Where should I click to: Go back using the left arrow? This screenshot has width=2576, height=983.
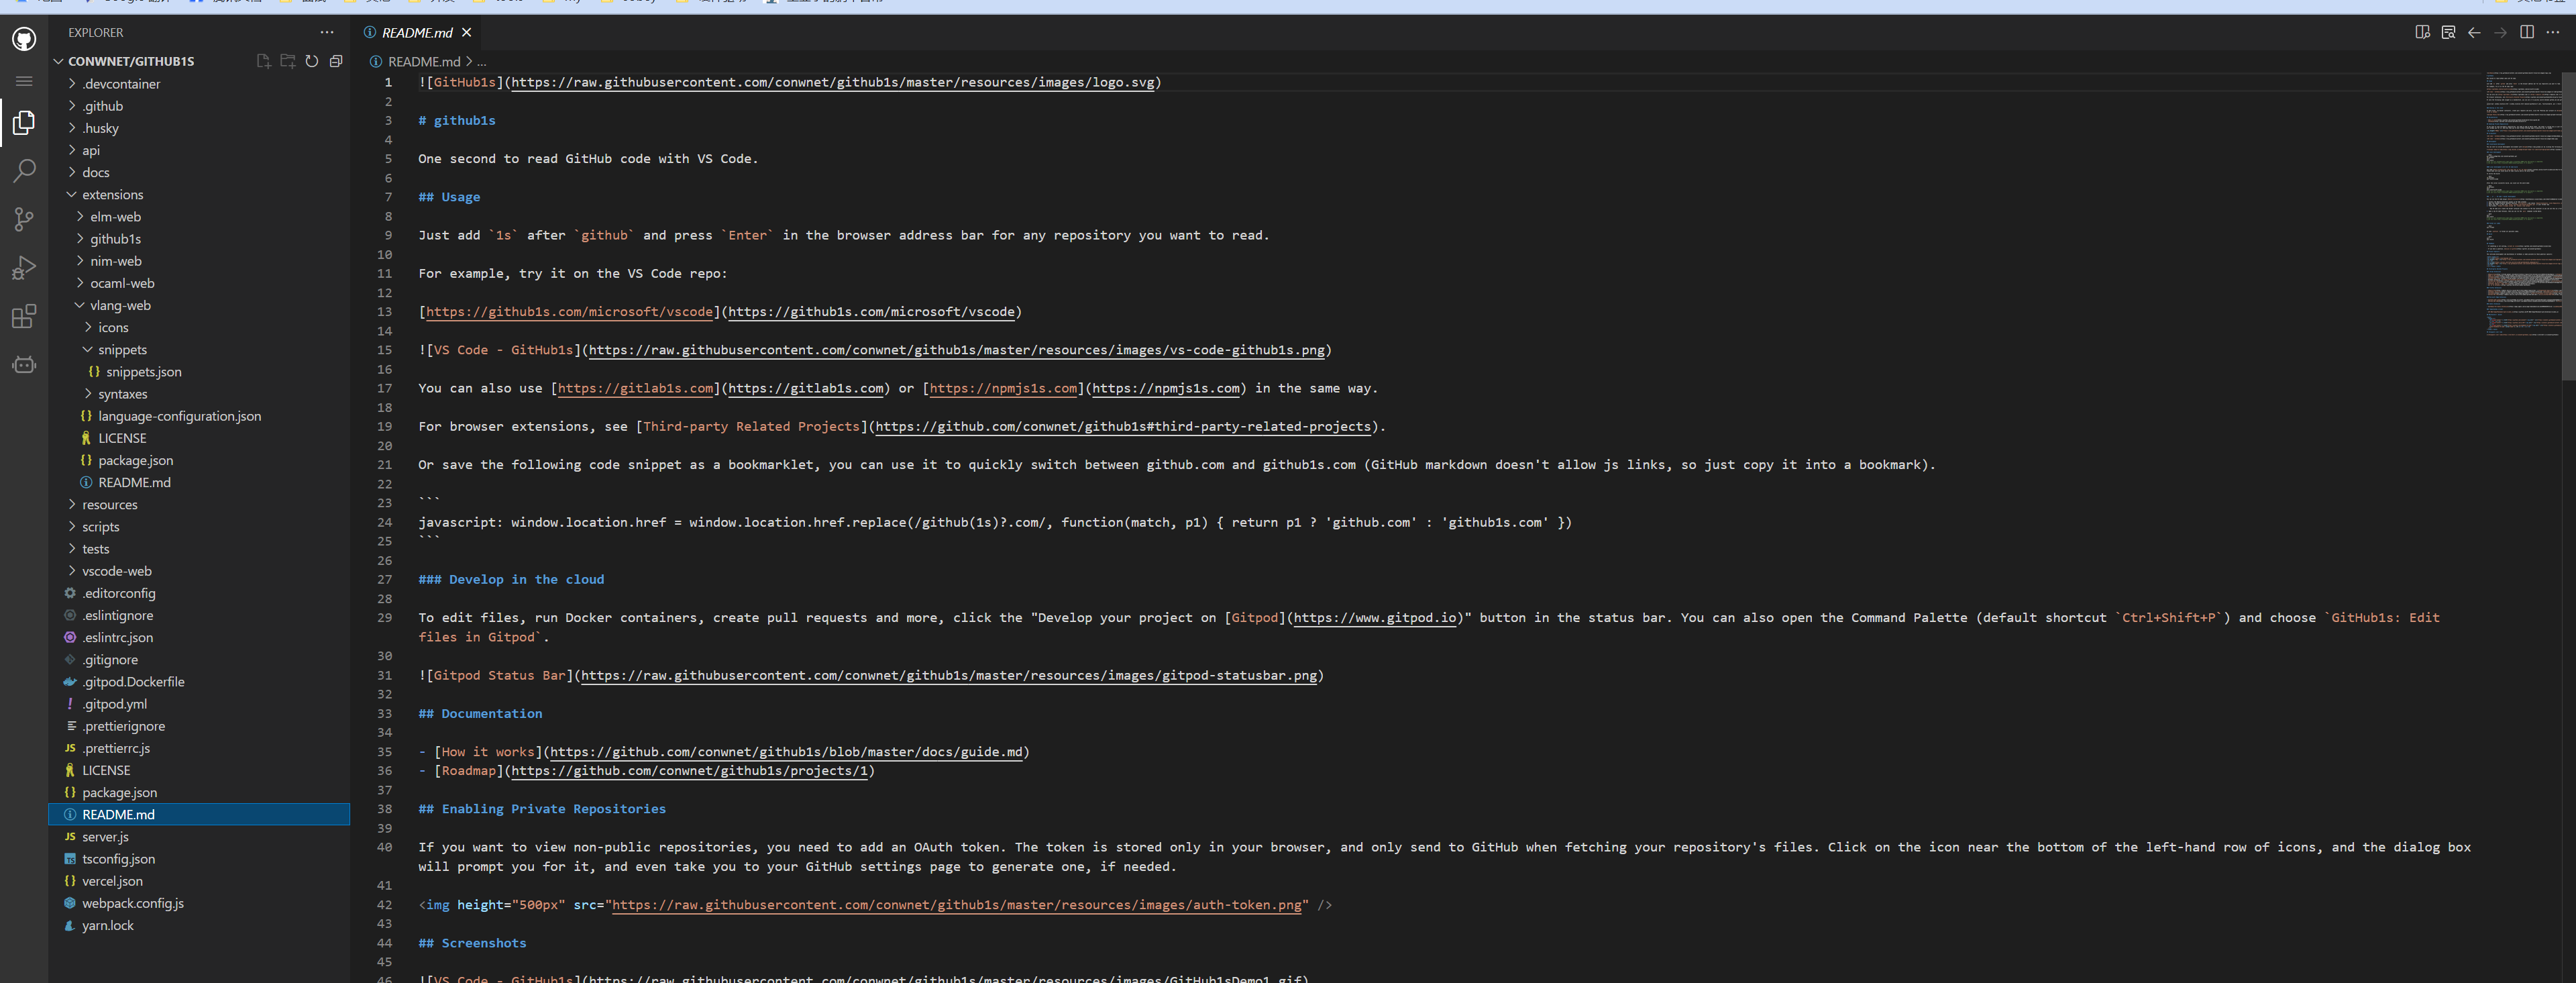(2474, 32)
